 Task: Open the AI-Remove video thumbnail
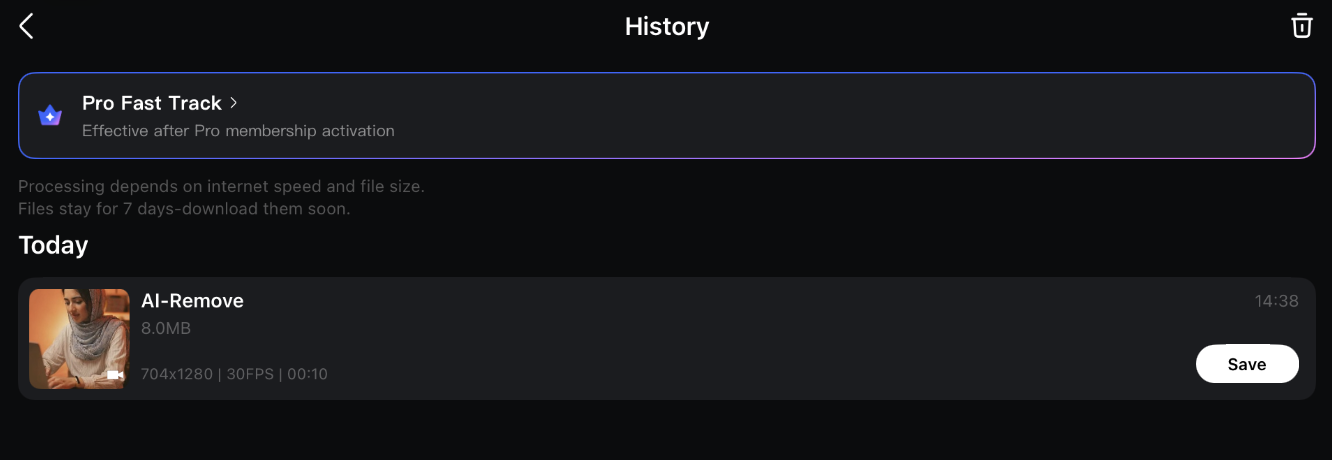79,338
